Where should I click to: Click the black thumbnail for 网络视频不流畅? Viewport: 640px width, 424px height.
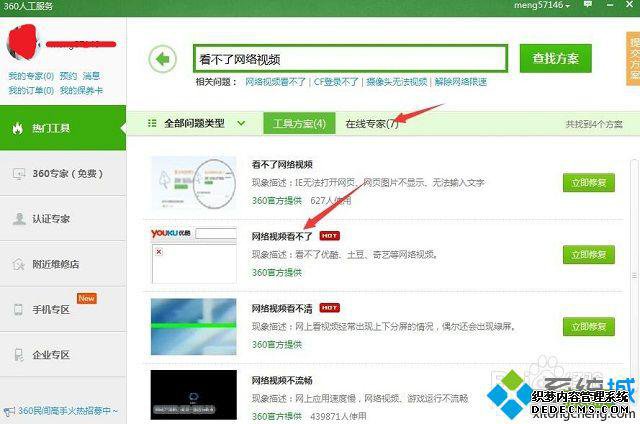pos(193,395)
